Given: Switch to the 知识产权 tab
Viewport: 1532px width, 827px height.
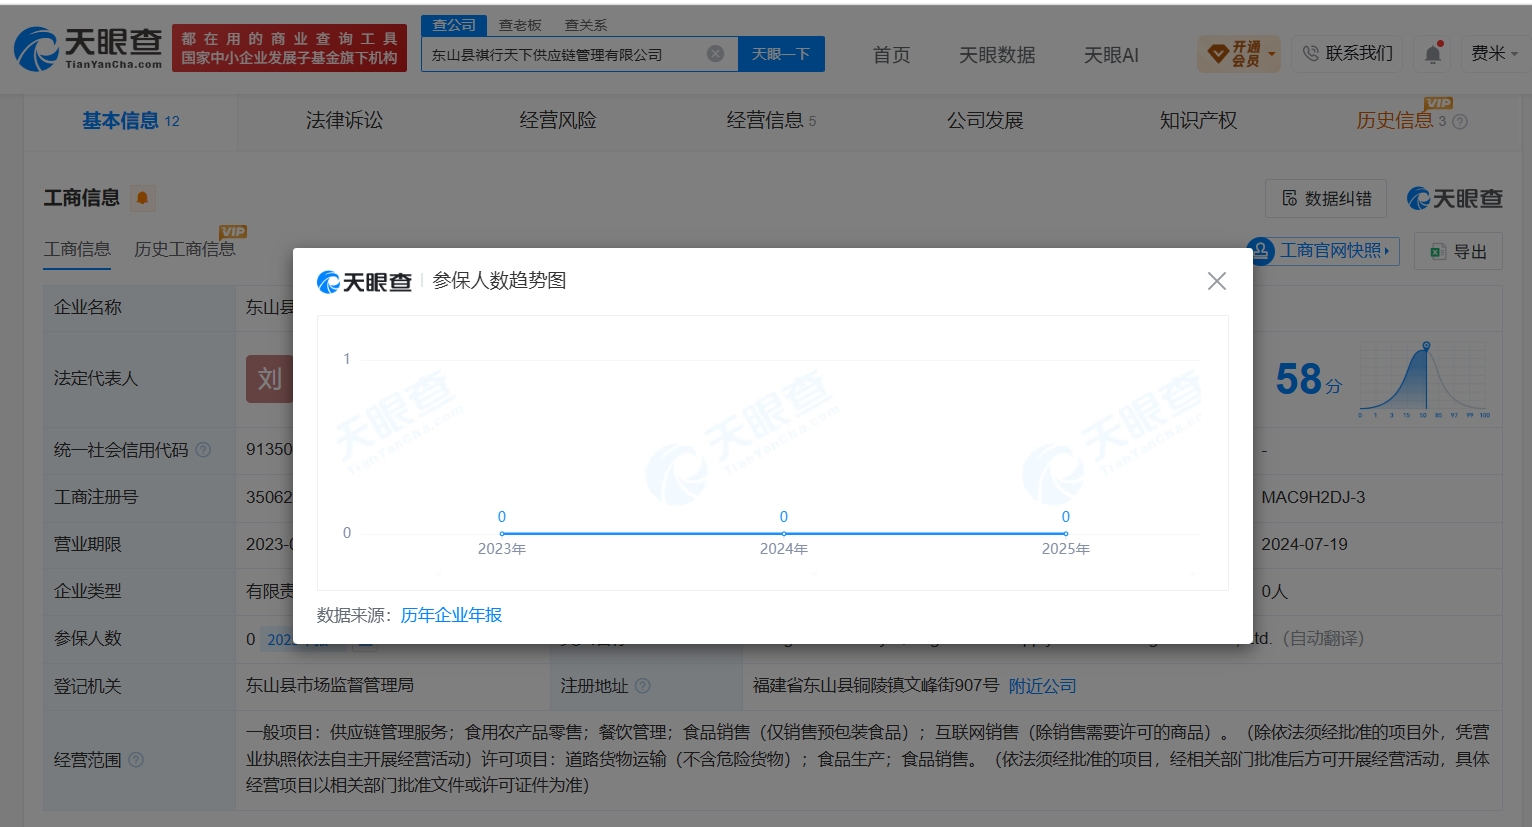Looking at the screenshot, I should click(1198, 121).
